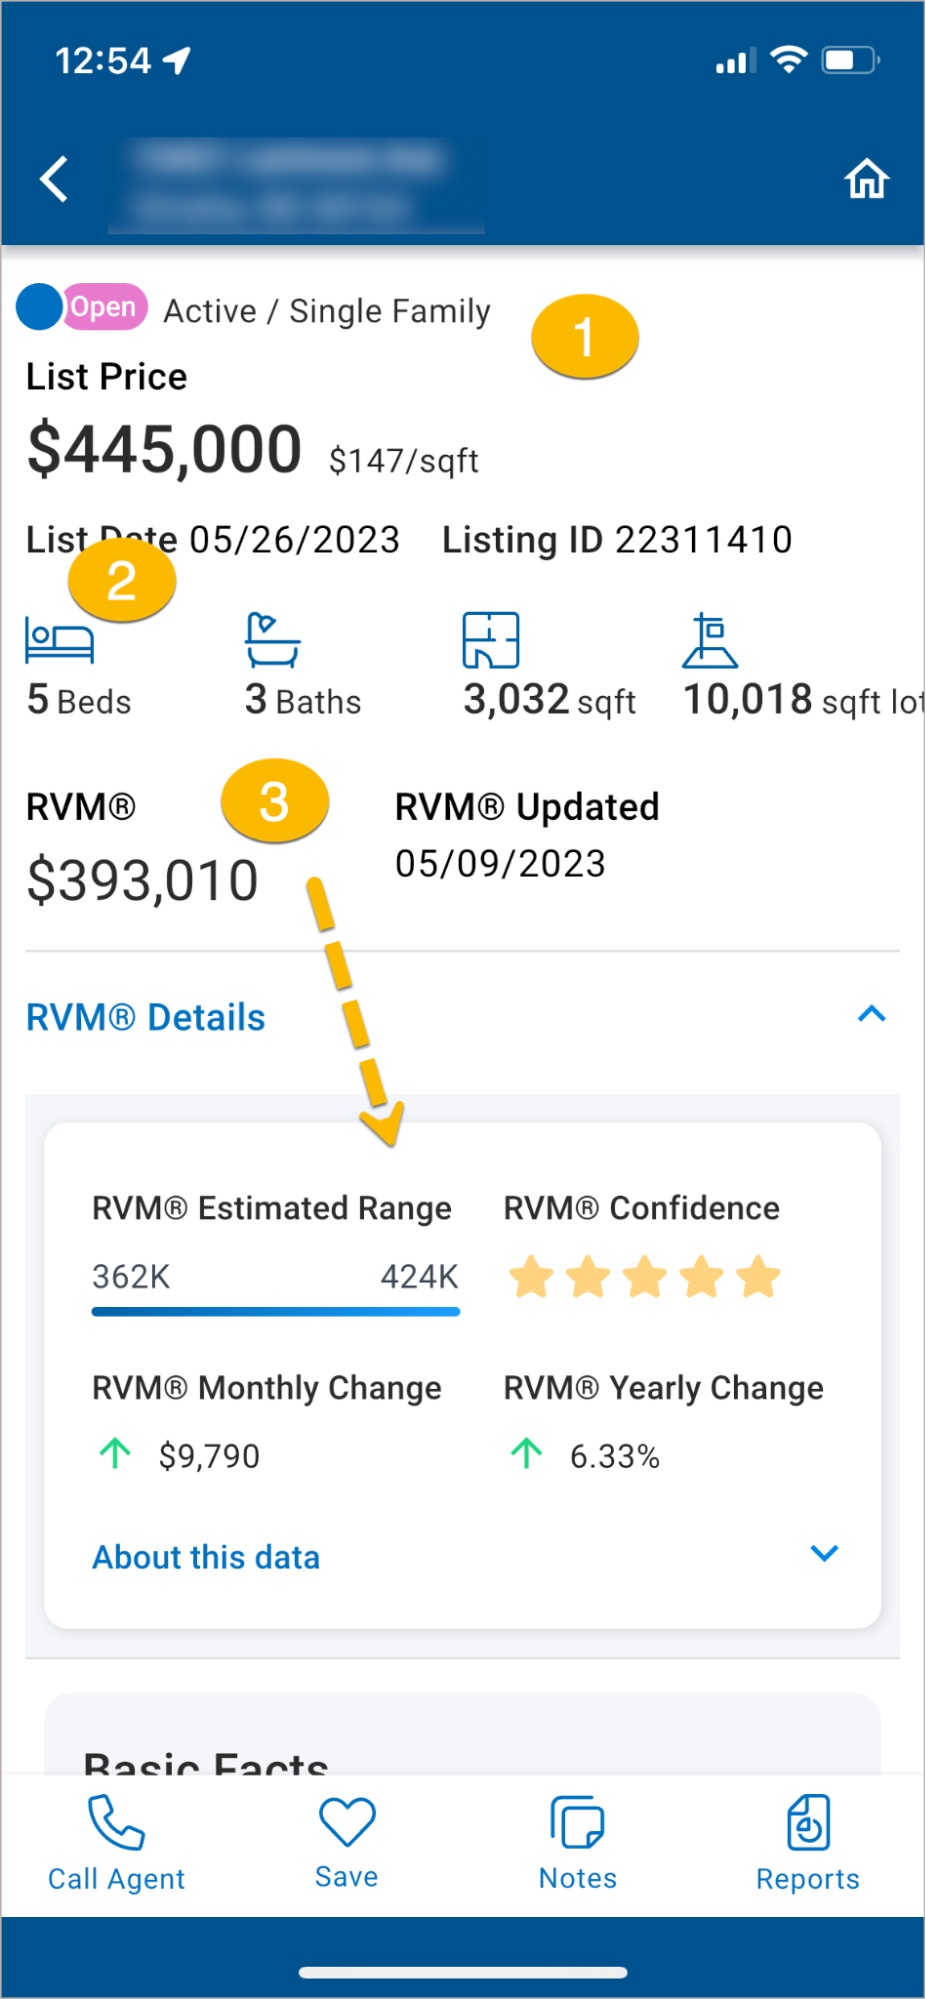Tap the floor plan square footage icon

coord(491,640)
